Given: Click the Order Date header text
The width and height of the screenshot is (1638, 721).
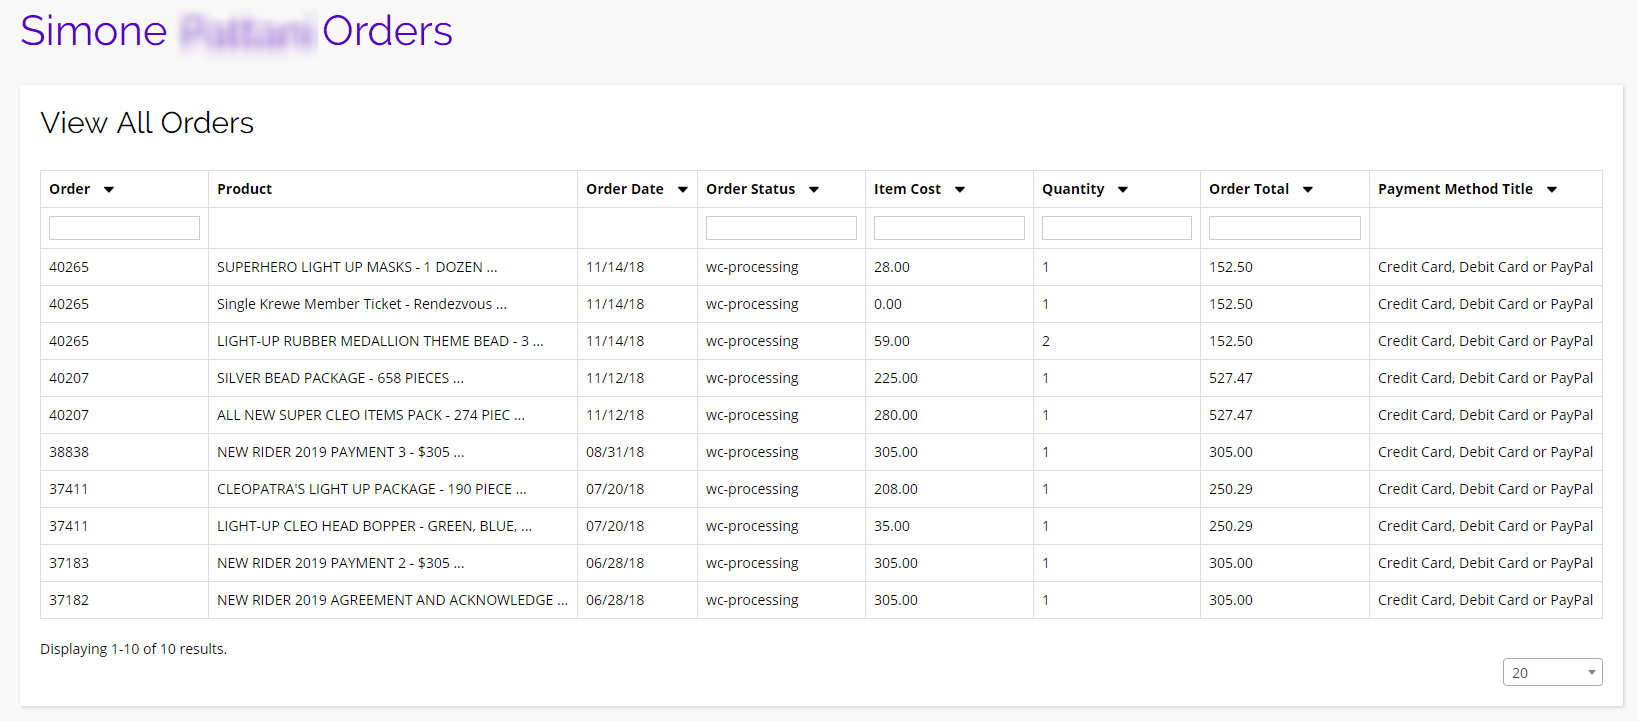Looking at the screenshot, I should click(x=625, y=189).
